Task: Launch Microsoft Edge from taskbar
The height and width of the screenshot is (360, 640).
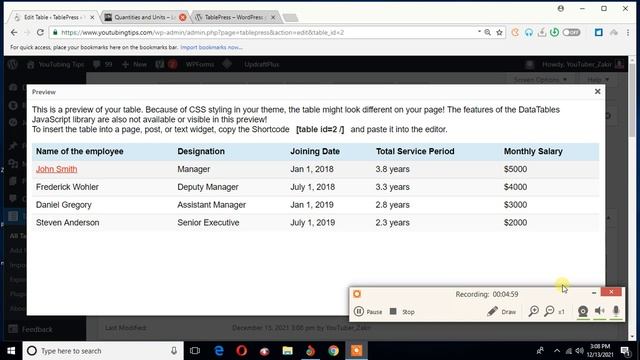Action: pyautogui.click(x=219, y=351)
